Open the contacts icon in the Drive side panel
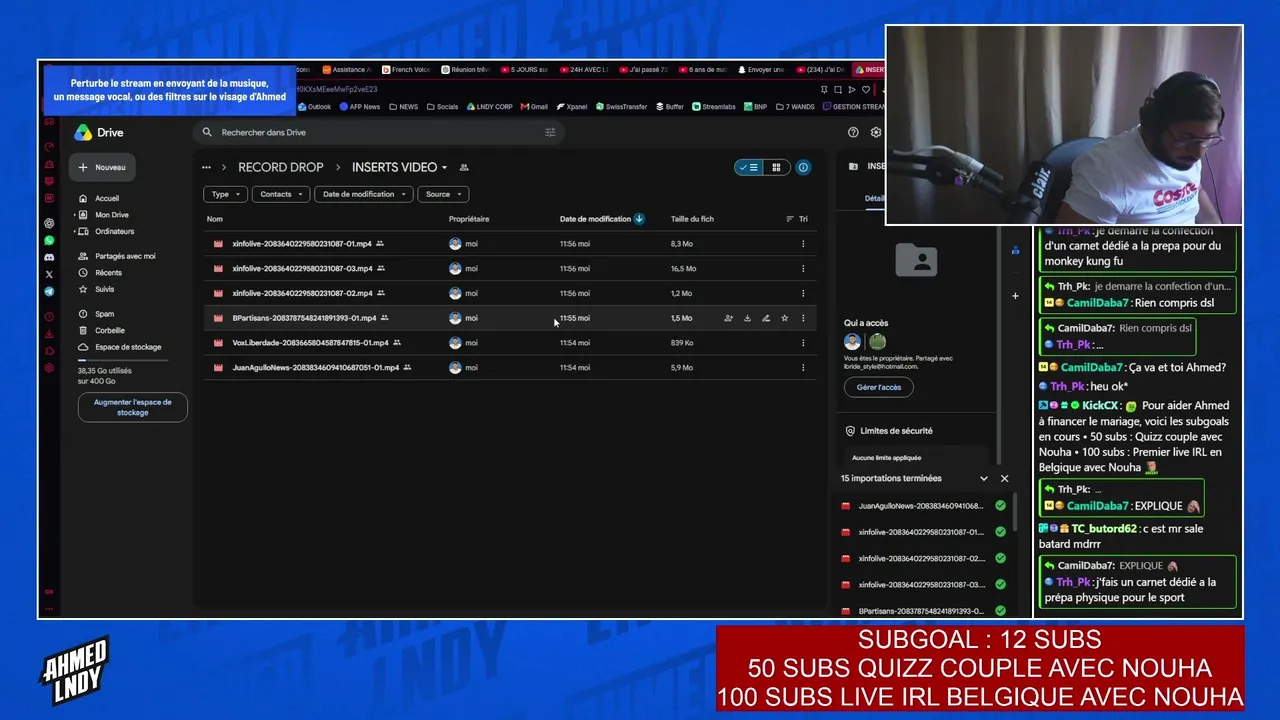The height and width of the screenshot is (720, 1280). click(x=1015, y=250)
